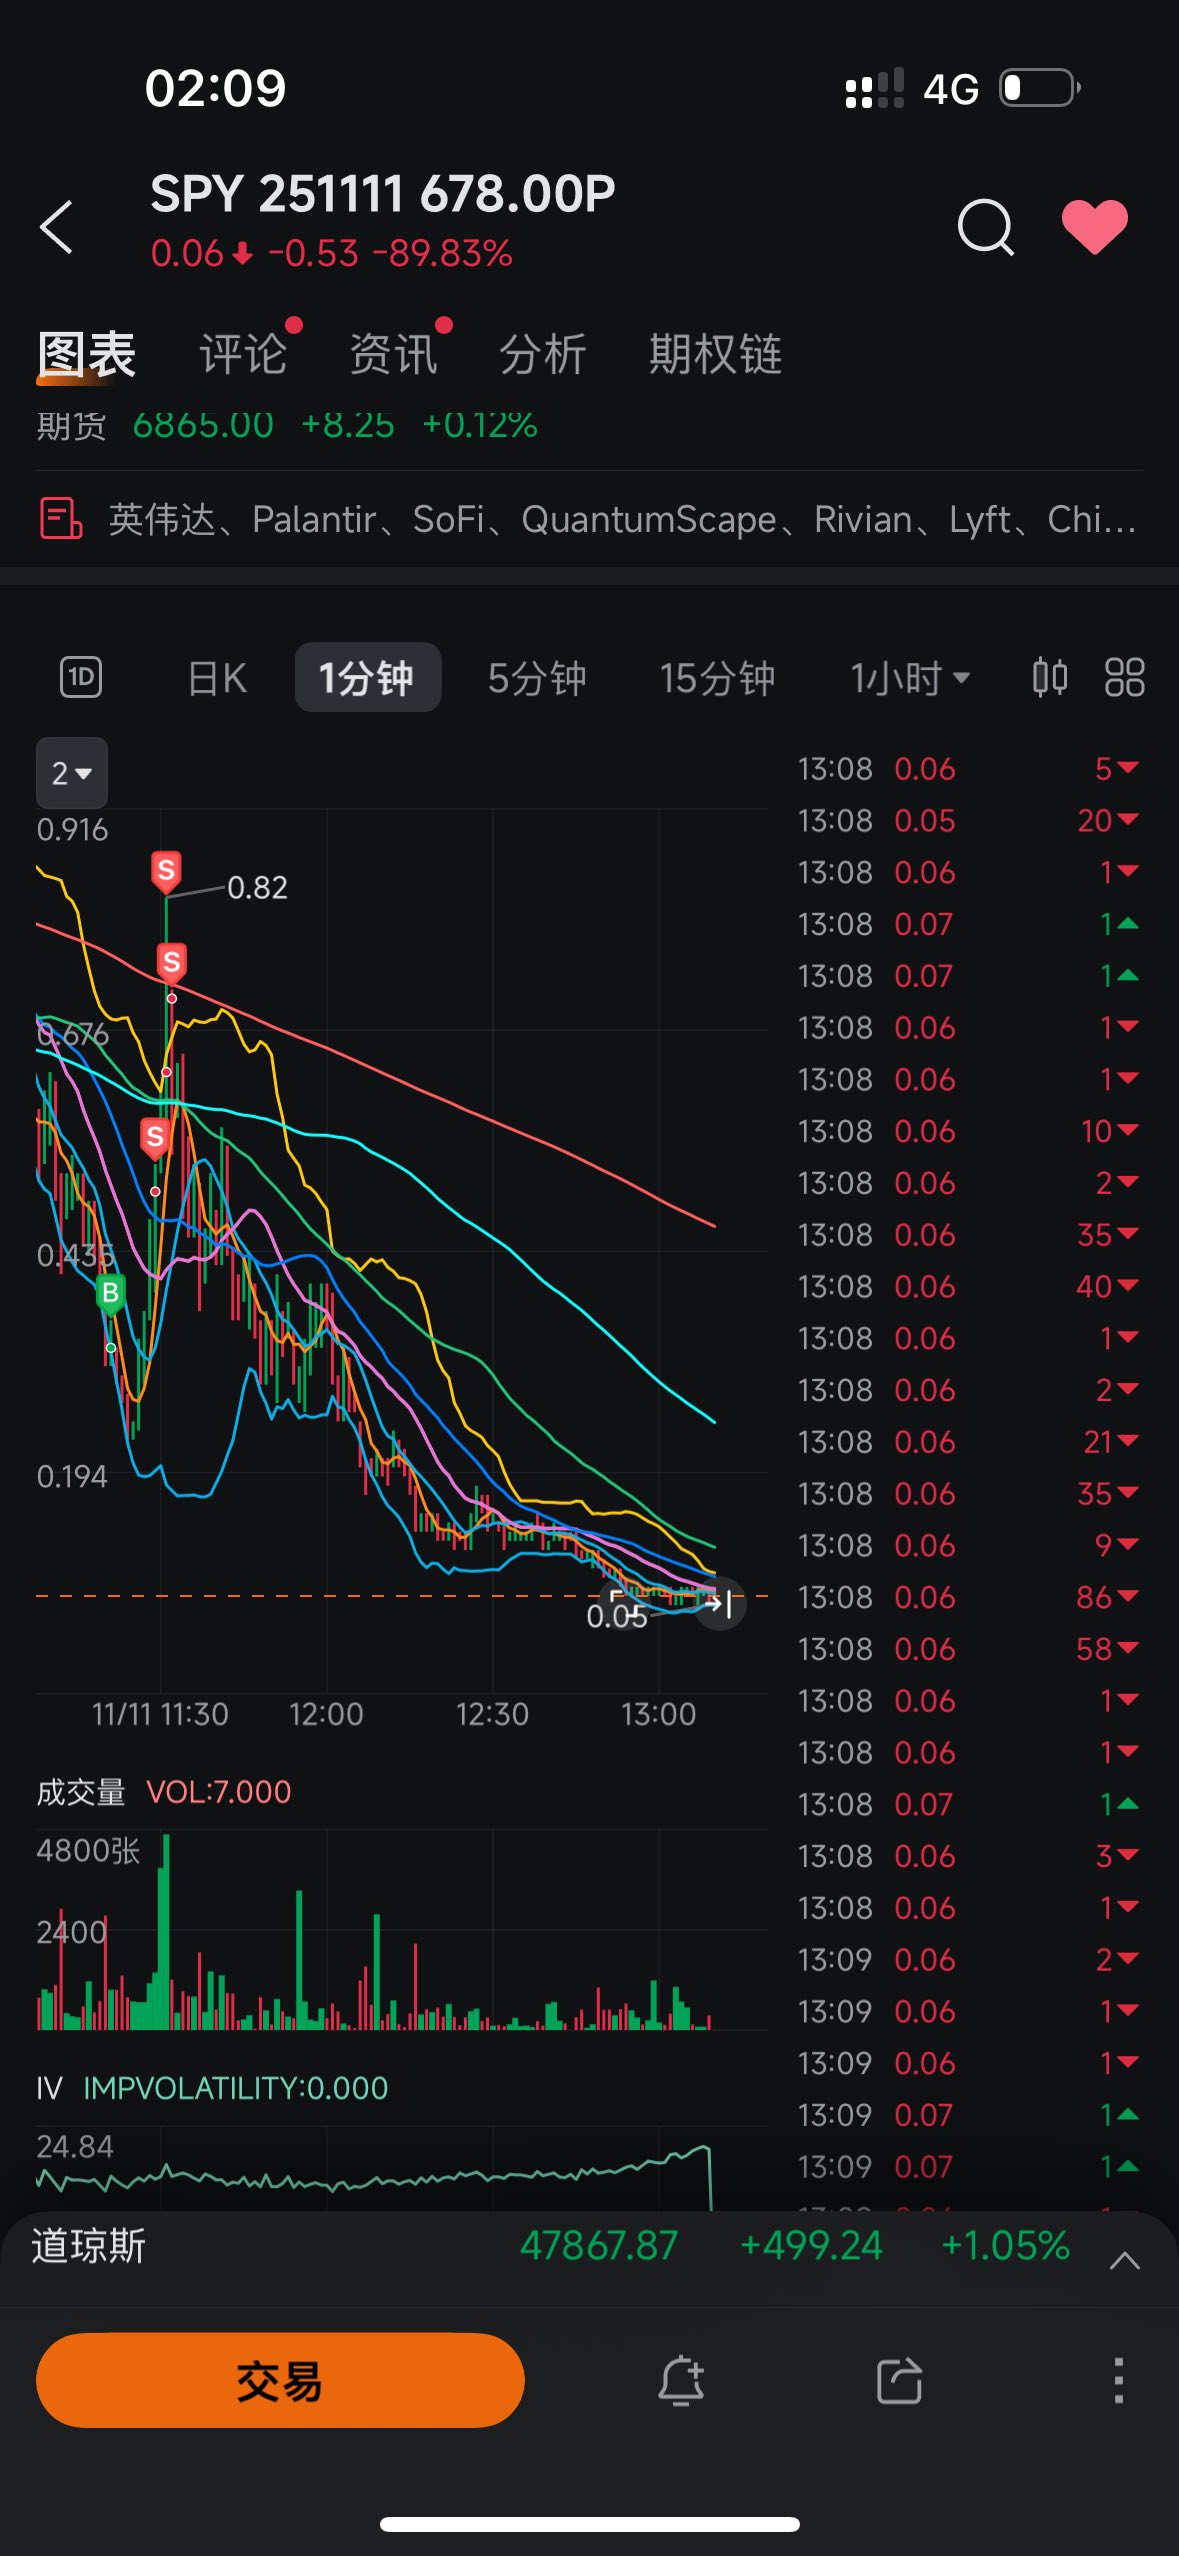Switch to the 评论 tab
This screenshot has height=2556, width=1179.
click(x=243, y=354)
